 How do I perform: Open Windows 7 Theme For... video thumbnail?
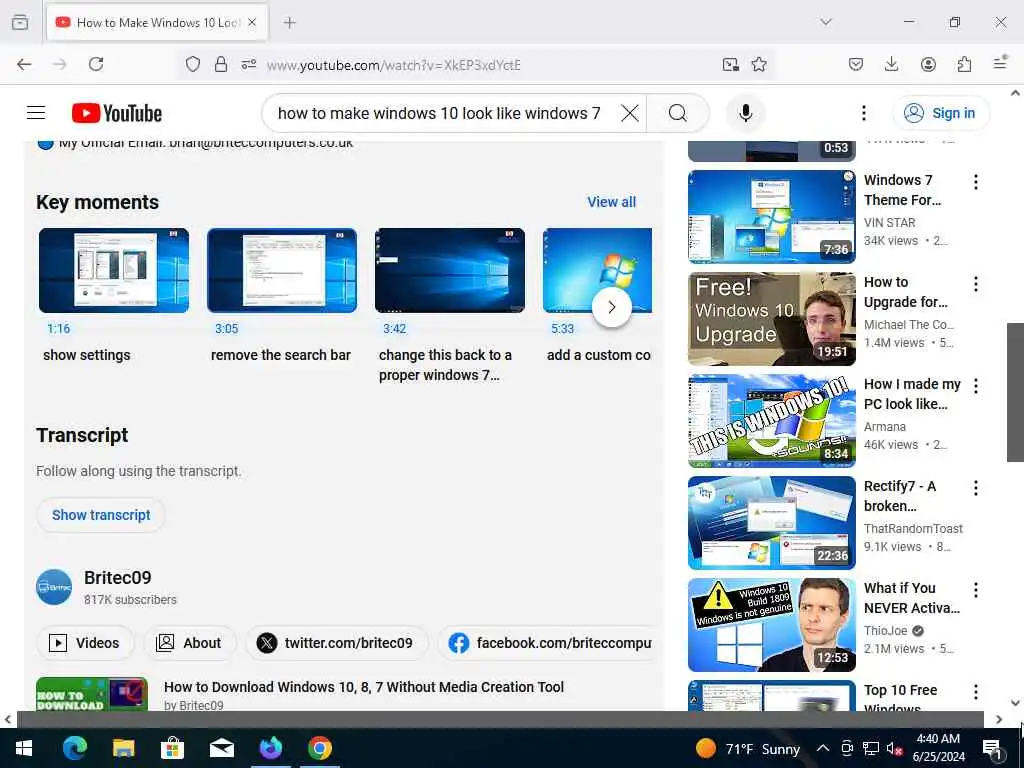point(771,217)
